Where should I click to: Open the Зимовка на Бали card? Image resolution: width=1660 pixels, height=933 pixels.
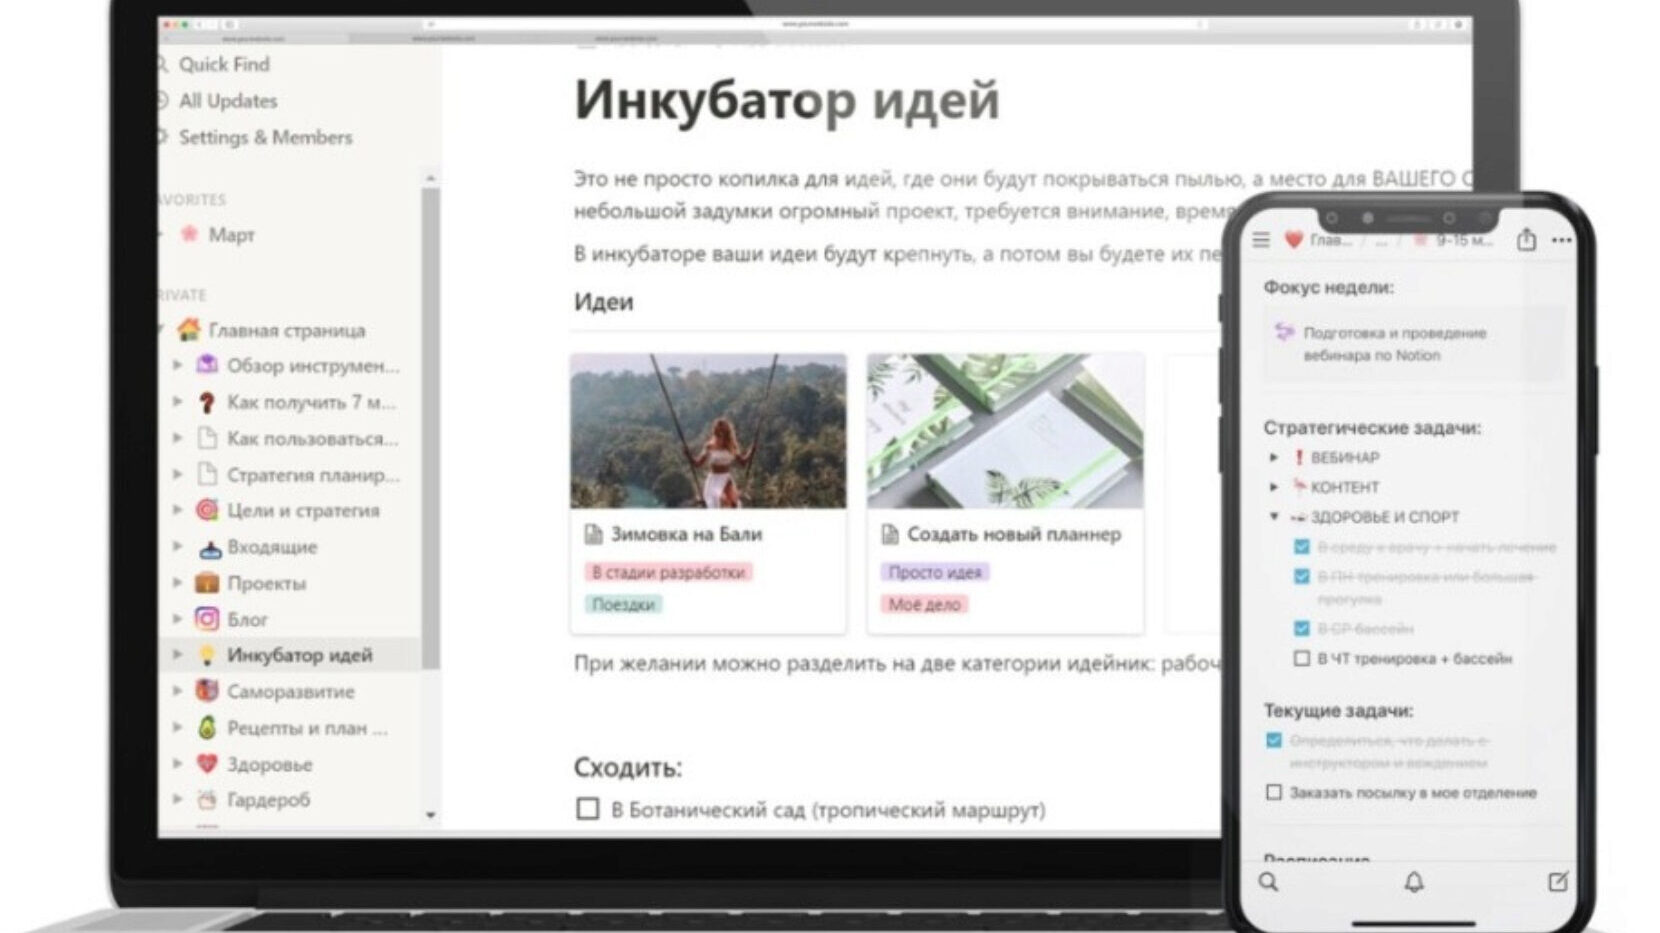[686, 534]
